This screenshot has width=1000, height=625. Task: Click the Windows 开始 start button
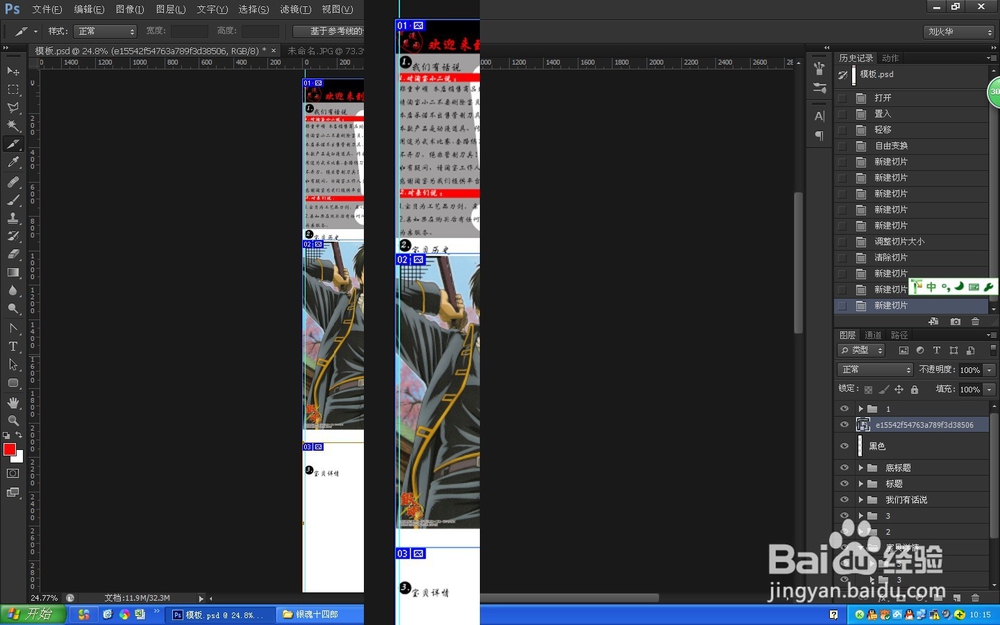33,615
